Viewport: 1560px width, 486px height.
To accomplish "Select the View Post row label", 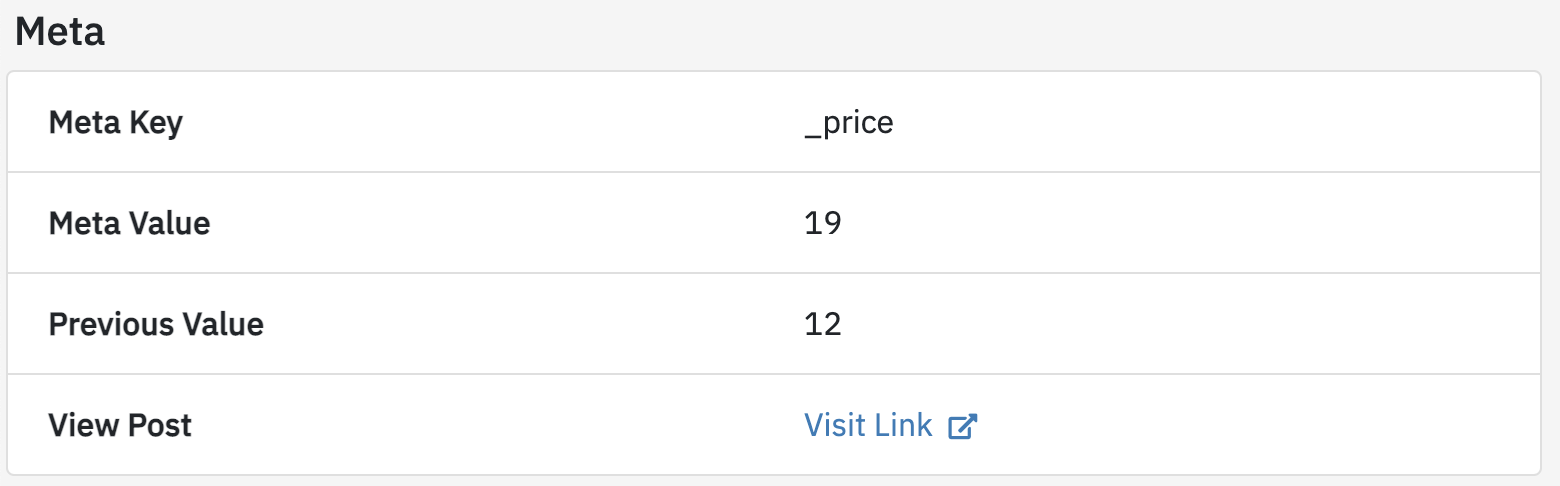I will 120,425.
